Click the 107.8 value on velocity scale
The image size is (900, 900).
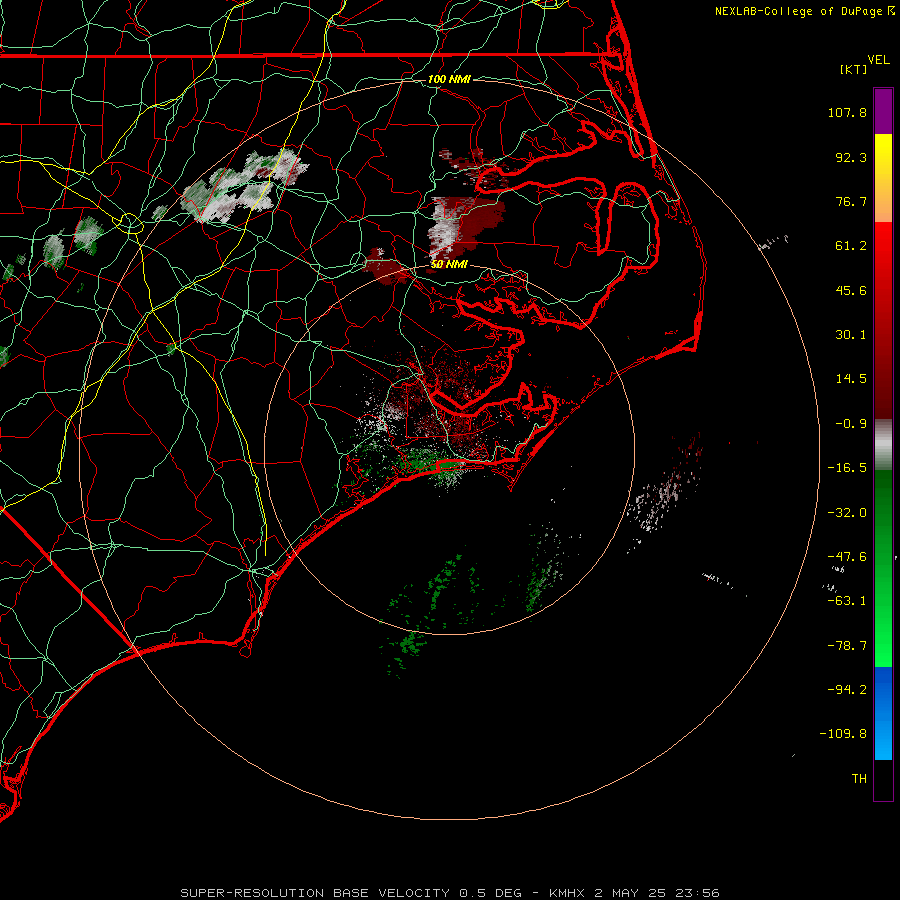click(847, 112)
